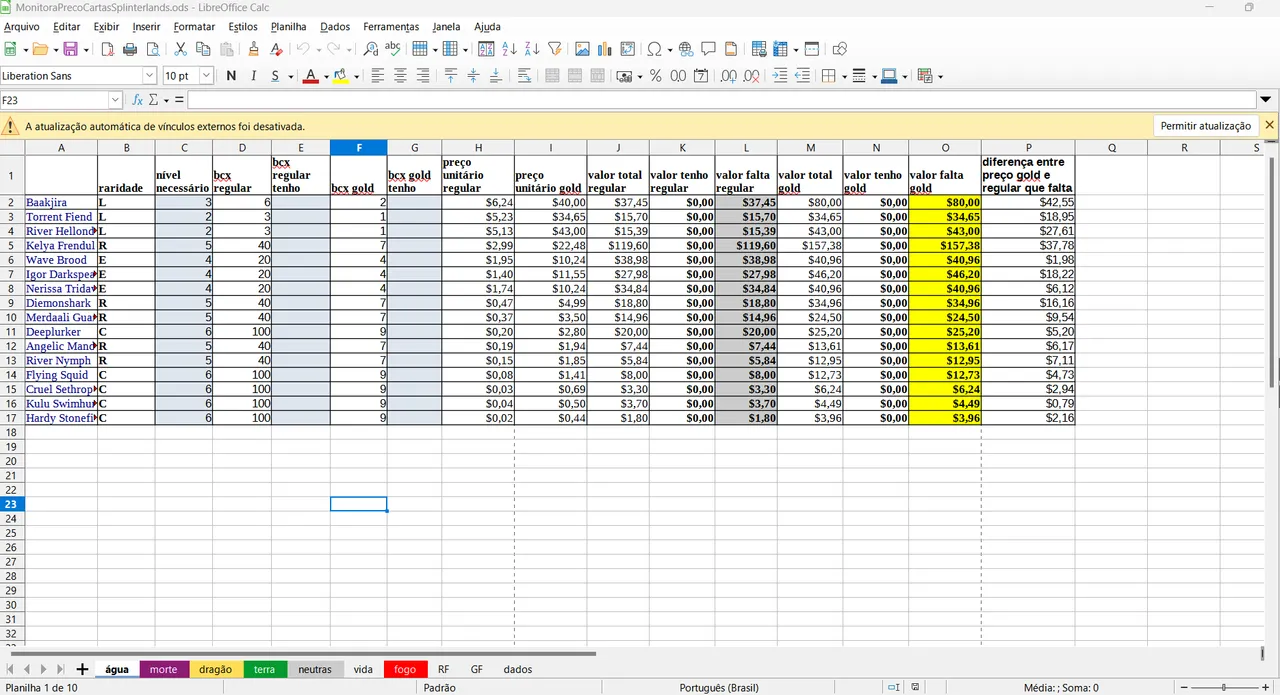Click the Permitir atualização button

[x=1206, y=126]
